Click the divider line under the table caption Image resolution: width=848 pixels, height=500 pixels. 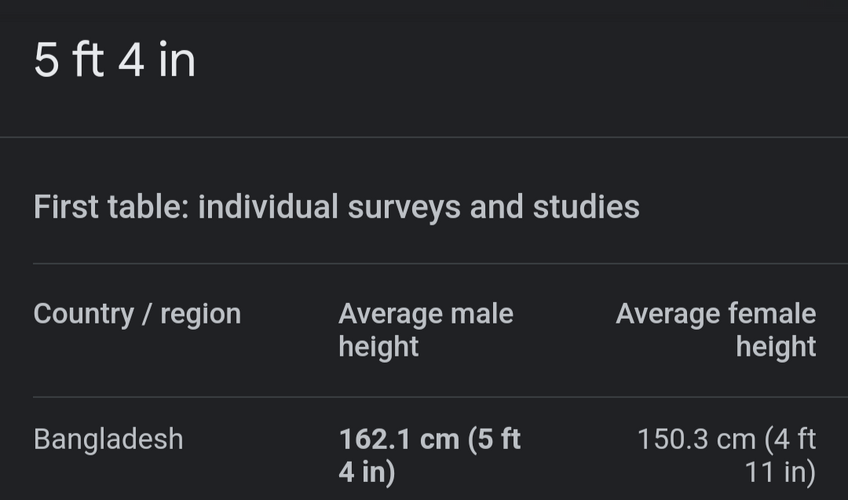(424, 264)
